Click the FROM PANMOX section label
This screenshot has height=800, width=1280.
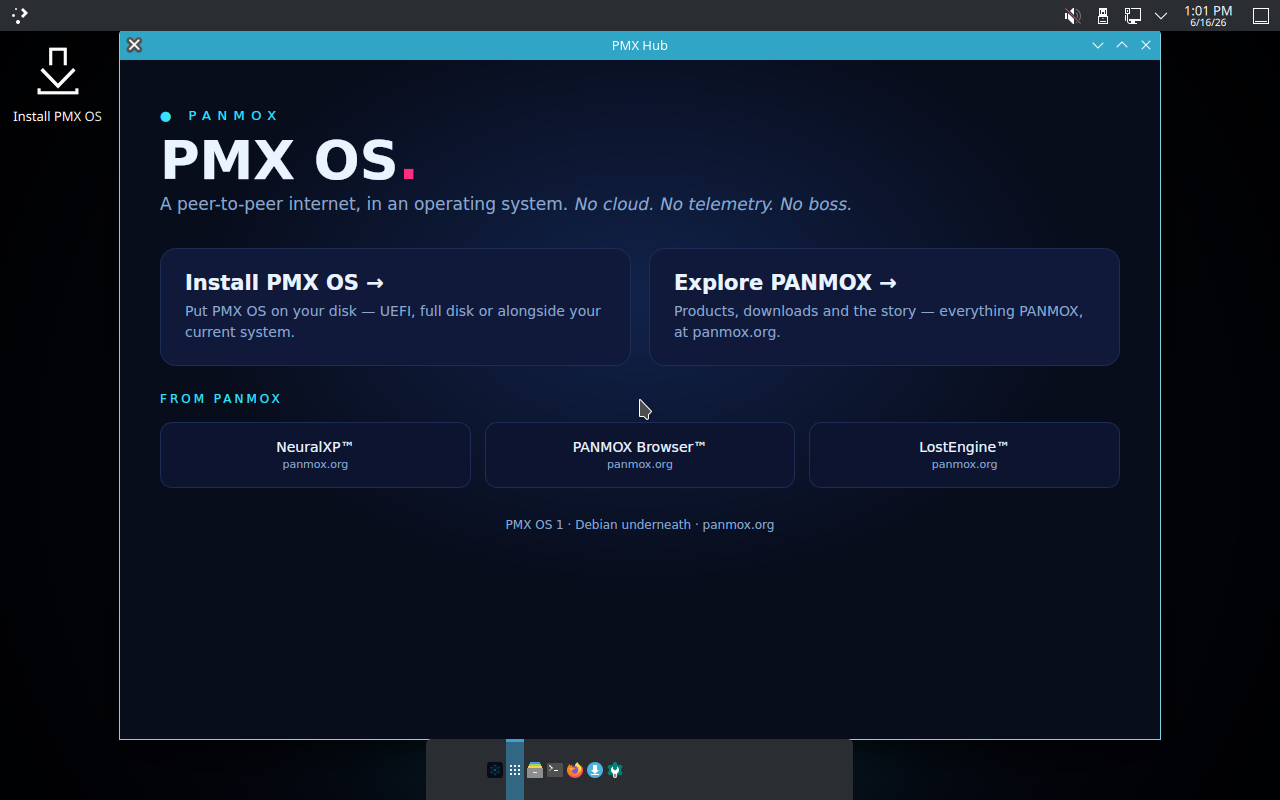click(221, 399)
